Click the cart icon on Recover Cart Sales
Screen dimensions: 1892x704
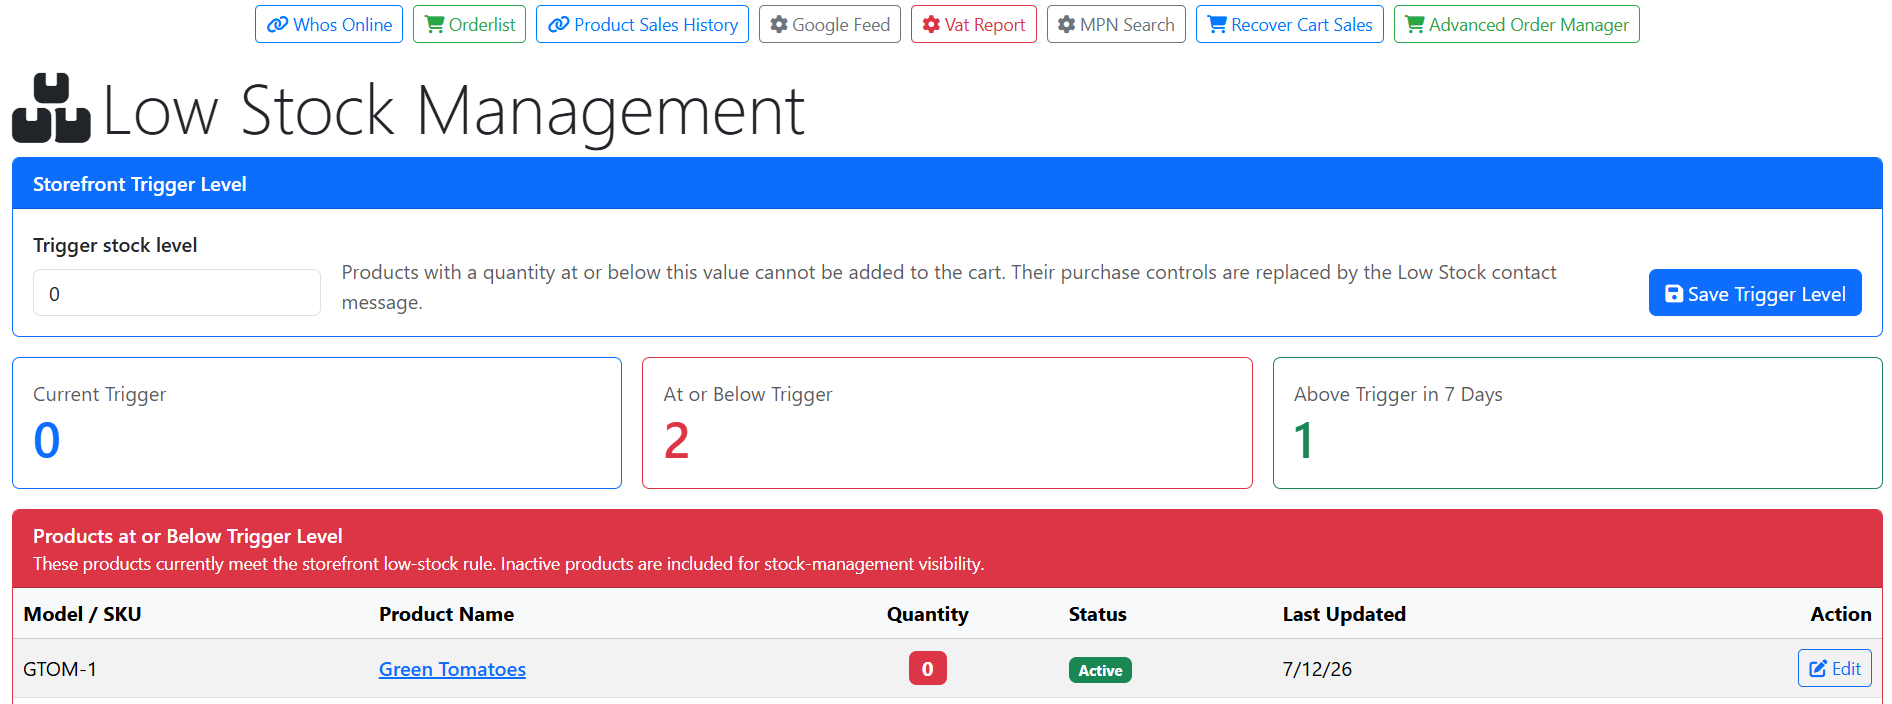coord(1217,25)
